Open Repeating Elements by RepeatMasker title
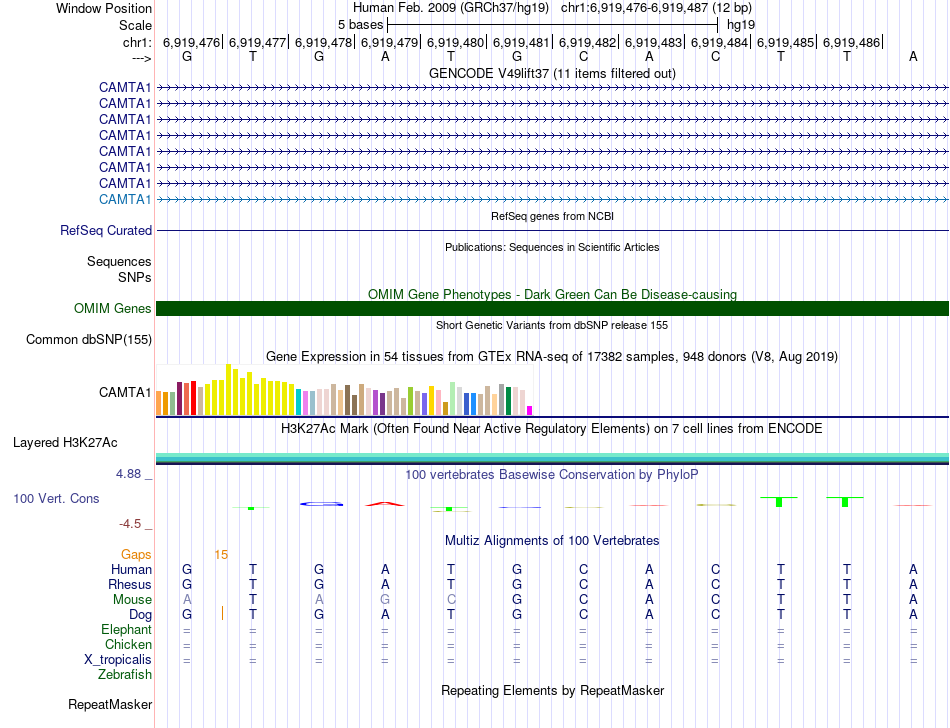This screenshot has height=728, width=950. point(552,690)
